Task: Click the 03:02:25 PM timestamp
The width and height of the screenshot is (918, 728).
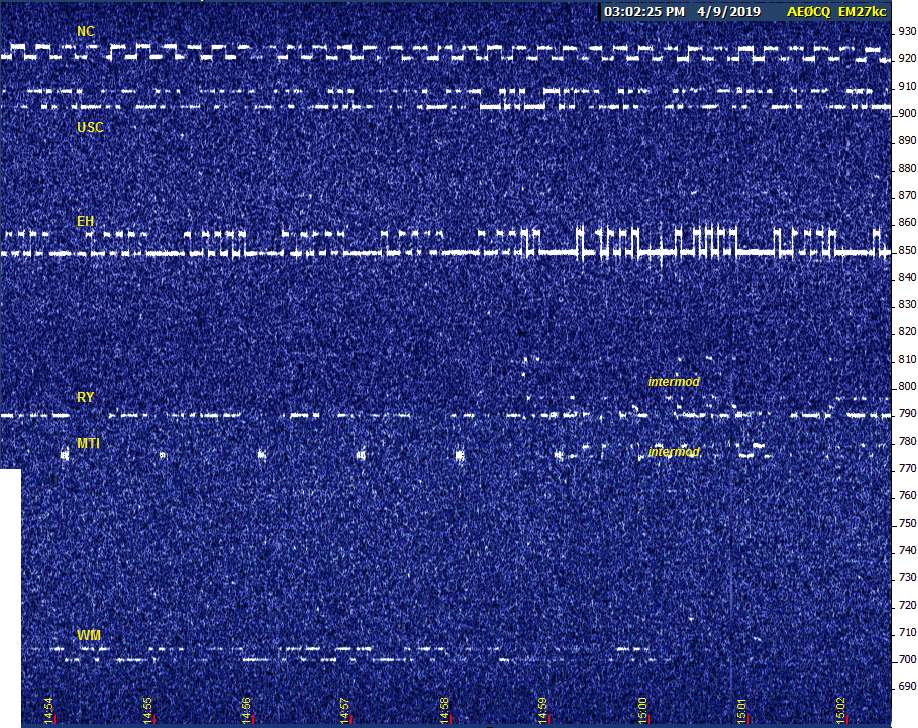Action: tap(645, 12)
